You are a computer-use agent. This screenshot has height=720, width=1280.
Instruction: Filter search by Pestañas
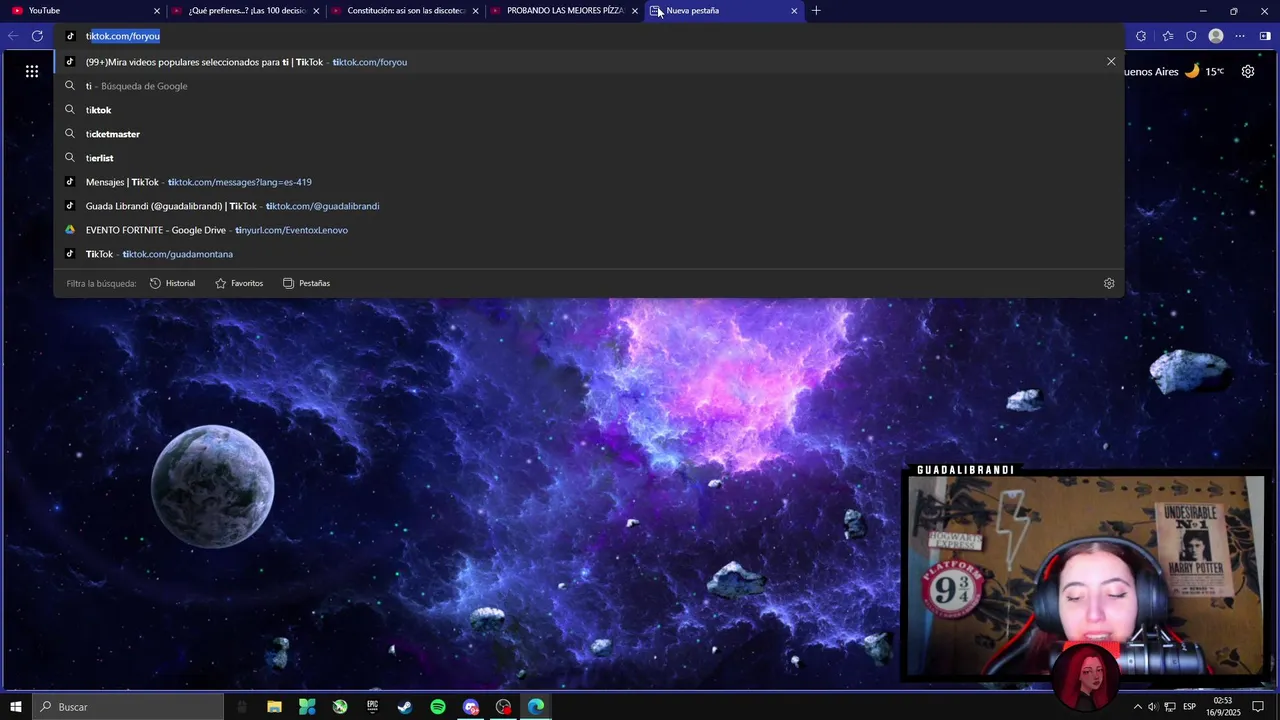point(306,283)
